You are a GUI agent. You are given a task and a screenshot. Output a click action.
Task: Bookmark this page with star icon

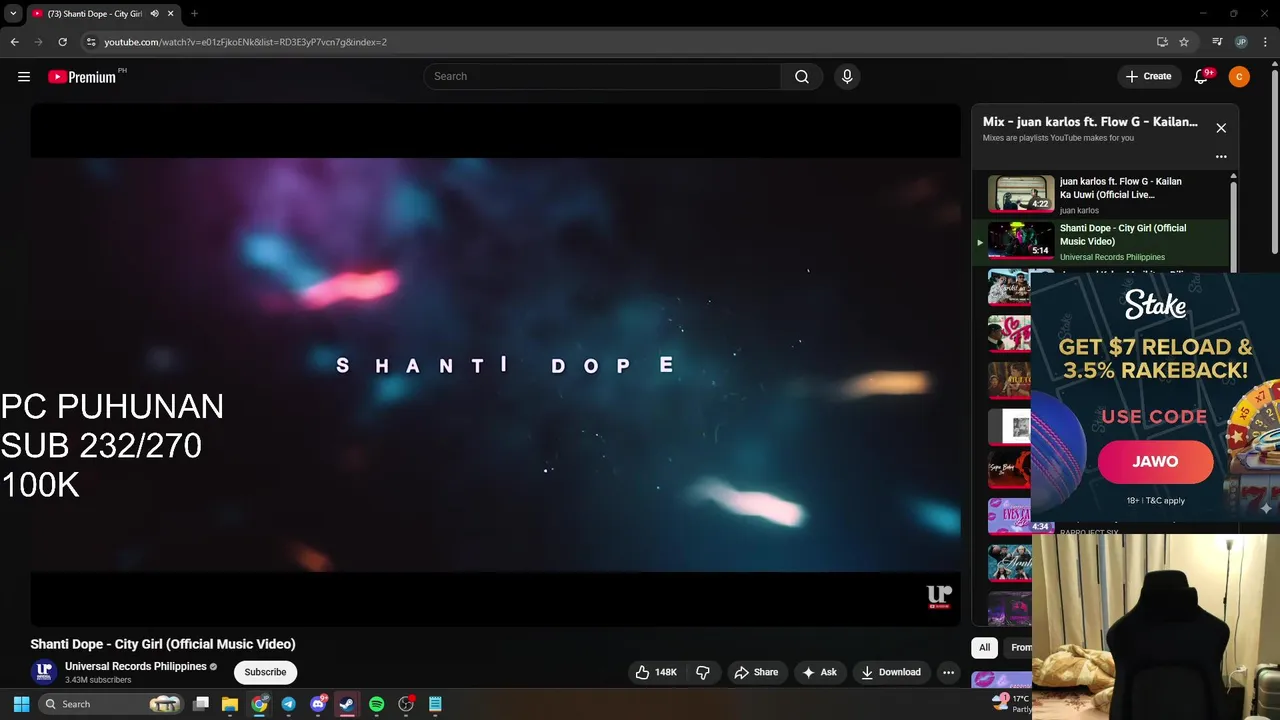coord(1184,42)
